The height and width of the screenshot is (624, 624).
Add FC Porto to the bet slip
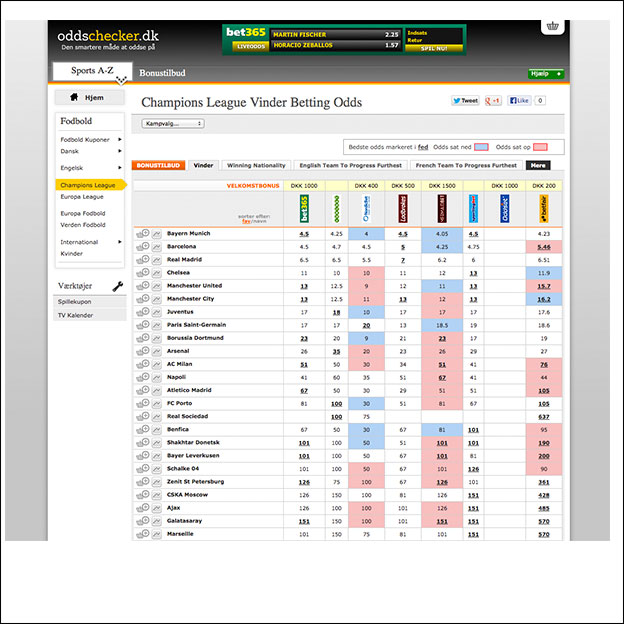143,404
